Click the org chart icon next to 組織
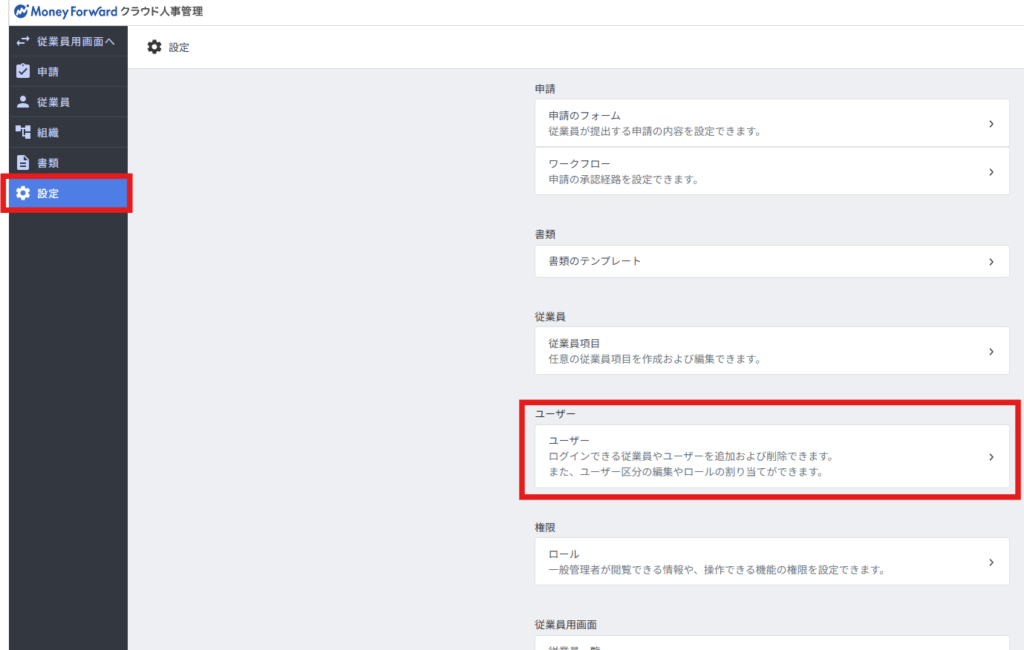The width and height of the screenshot is (1024, 650). pos(23,132)
